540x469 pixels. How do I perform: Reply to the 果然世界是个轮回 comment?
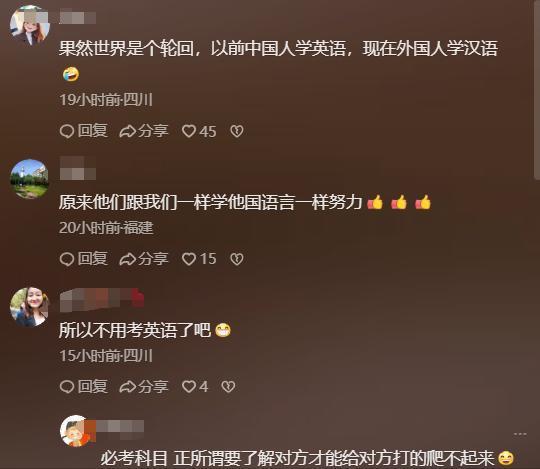84,131
